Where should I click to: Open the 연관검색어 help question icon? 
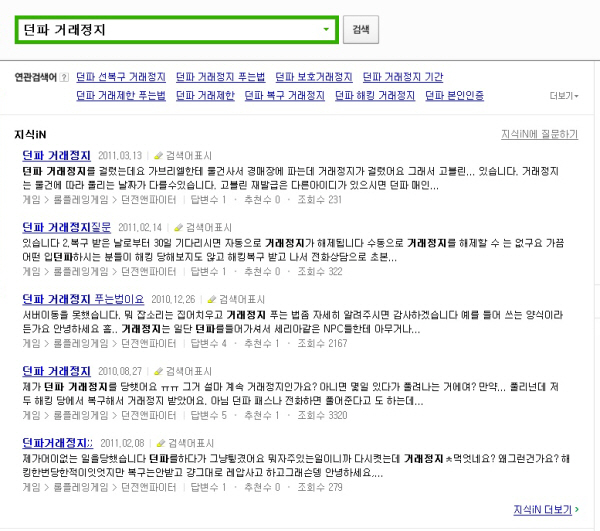(64, 77)
